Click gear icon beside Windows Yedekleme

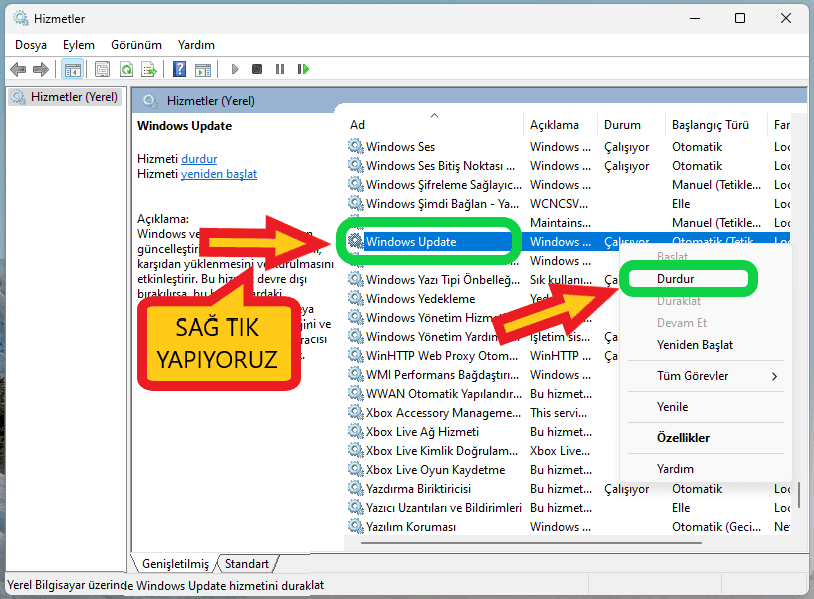[x=356, y=298]
